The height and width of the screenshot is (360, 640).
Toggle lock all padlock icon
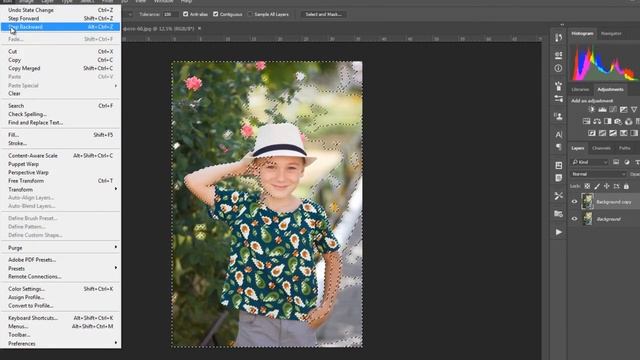click(x=626, y=186)
